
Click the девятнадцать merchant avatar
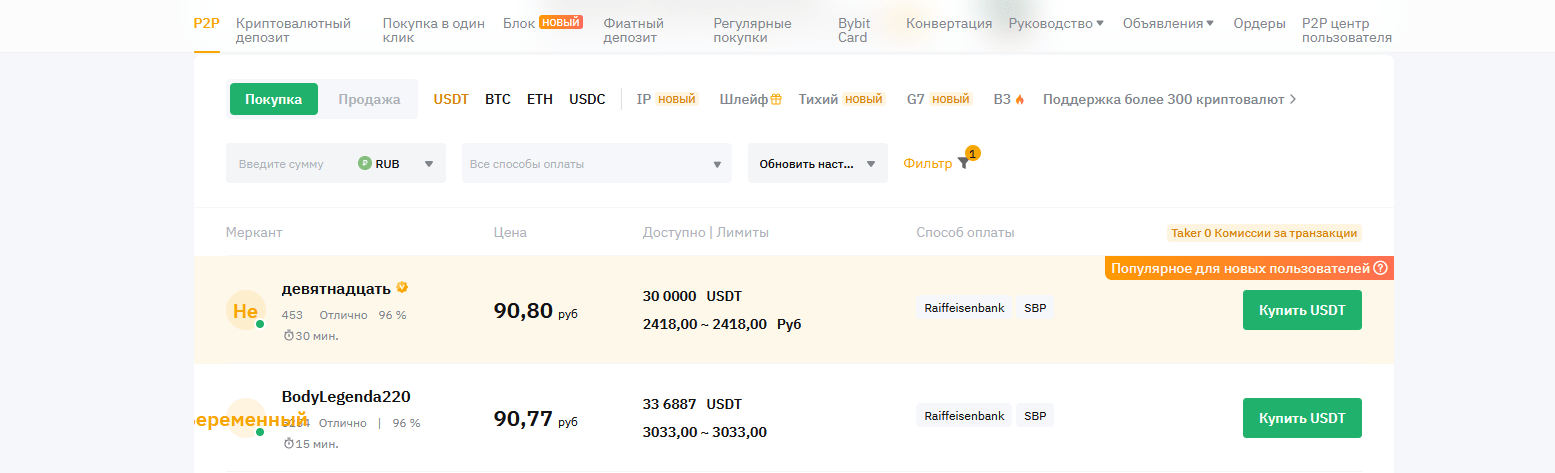click(x=245, y=311)
